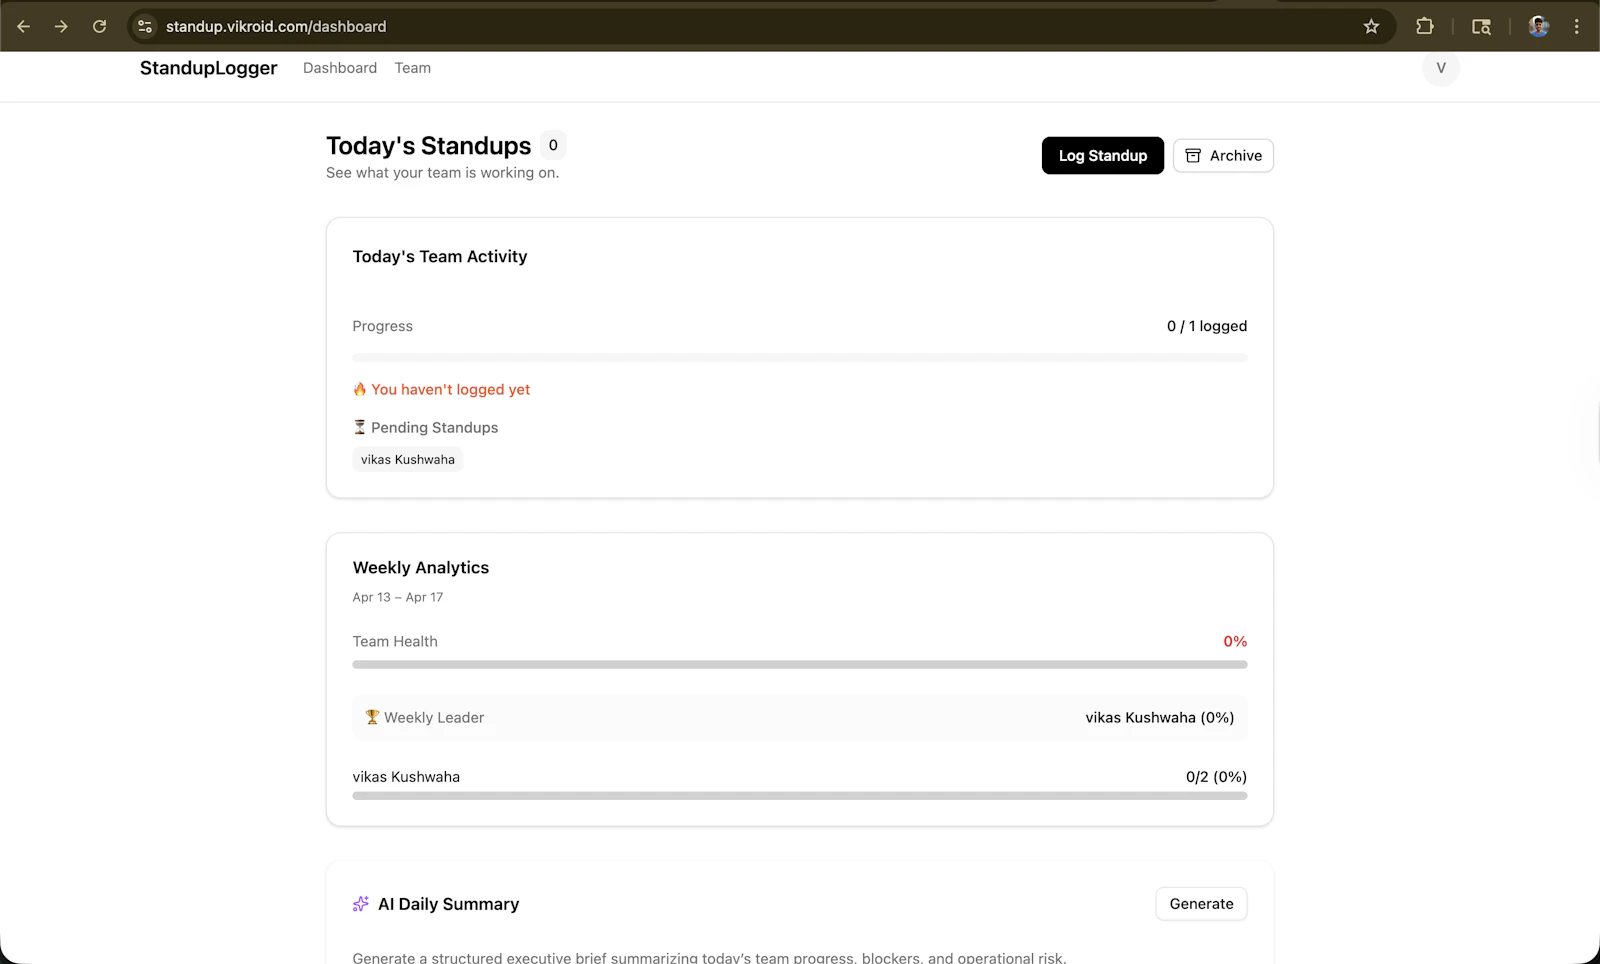Open the Chrome extensions puzzle icon
The height and width of the screenshot is (964, 1600).
(1424, 26)
